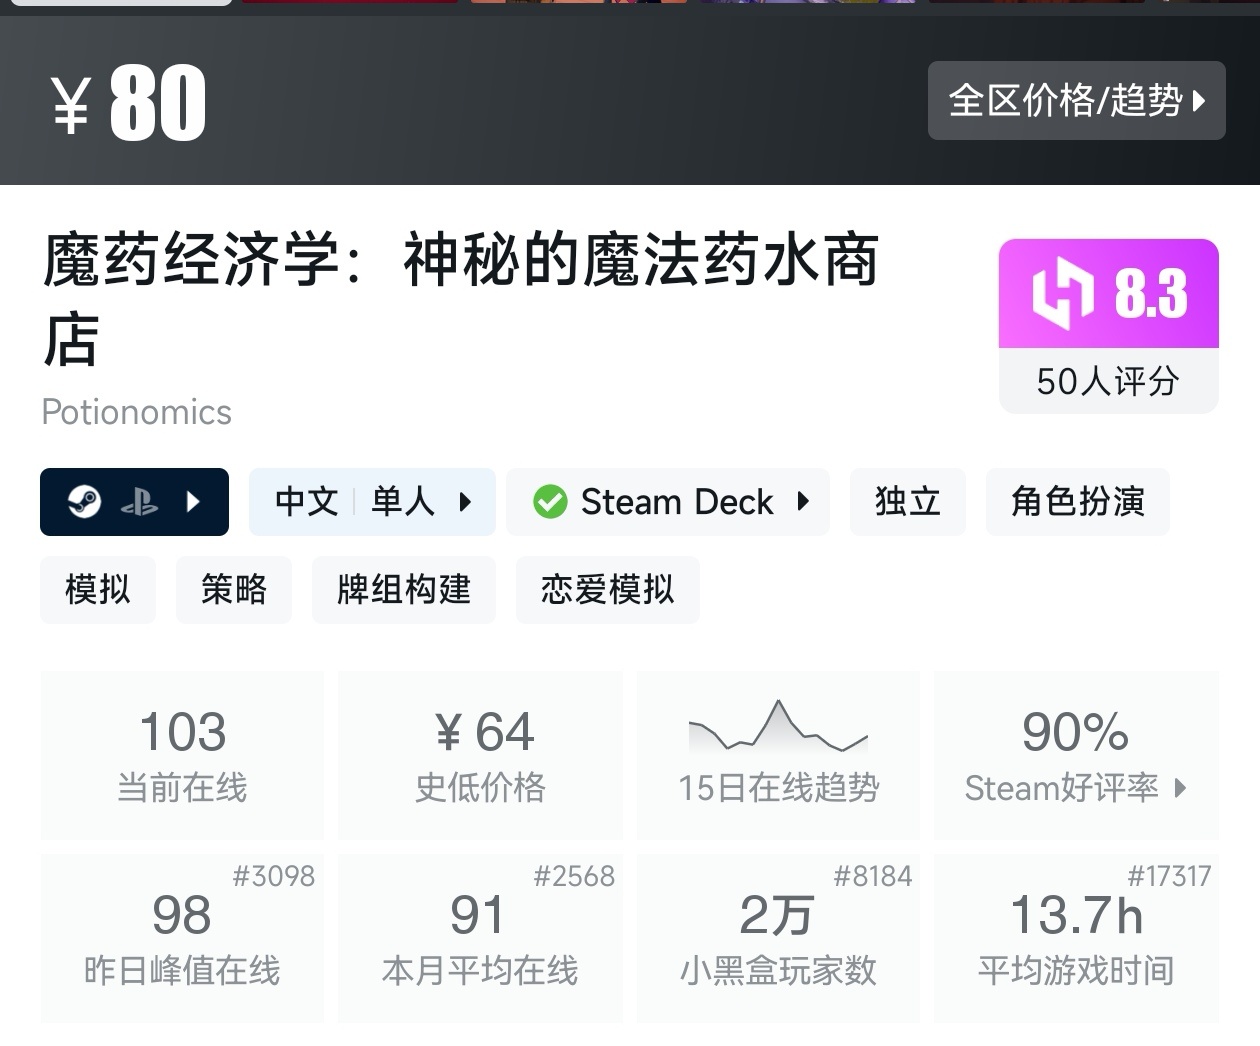Tap the 平均游戏时间 13.7h stat card

(x=1076, y=938)
